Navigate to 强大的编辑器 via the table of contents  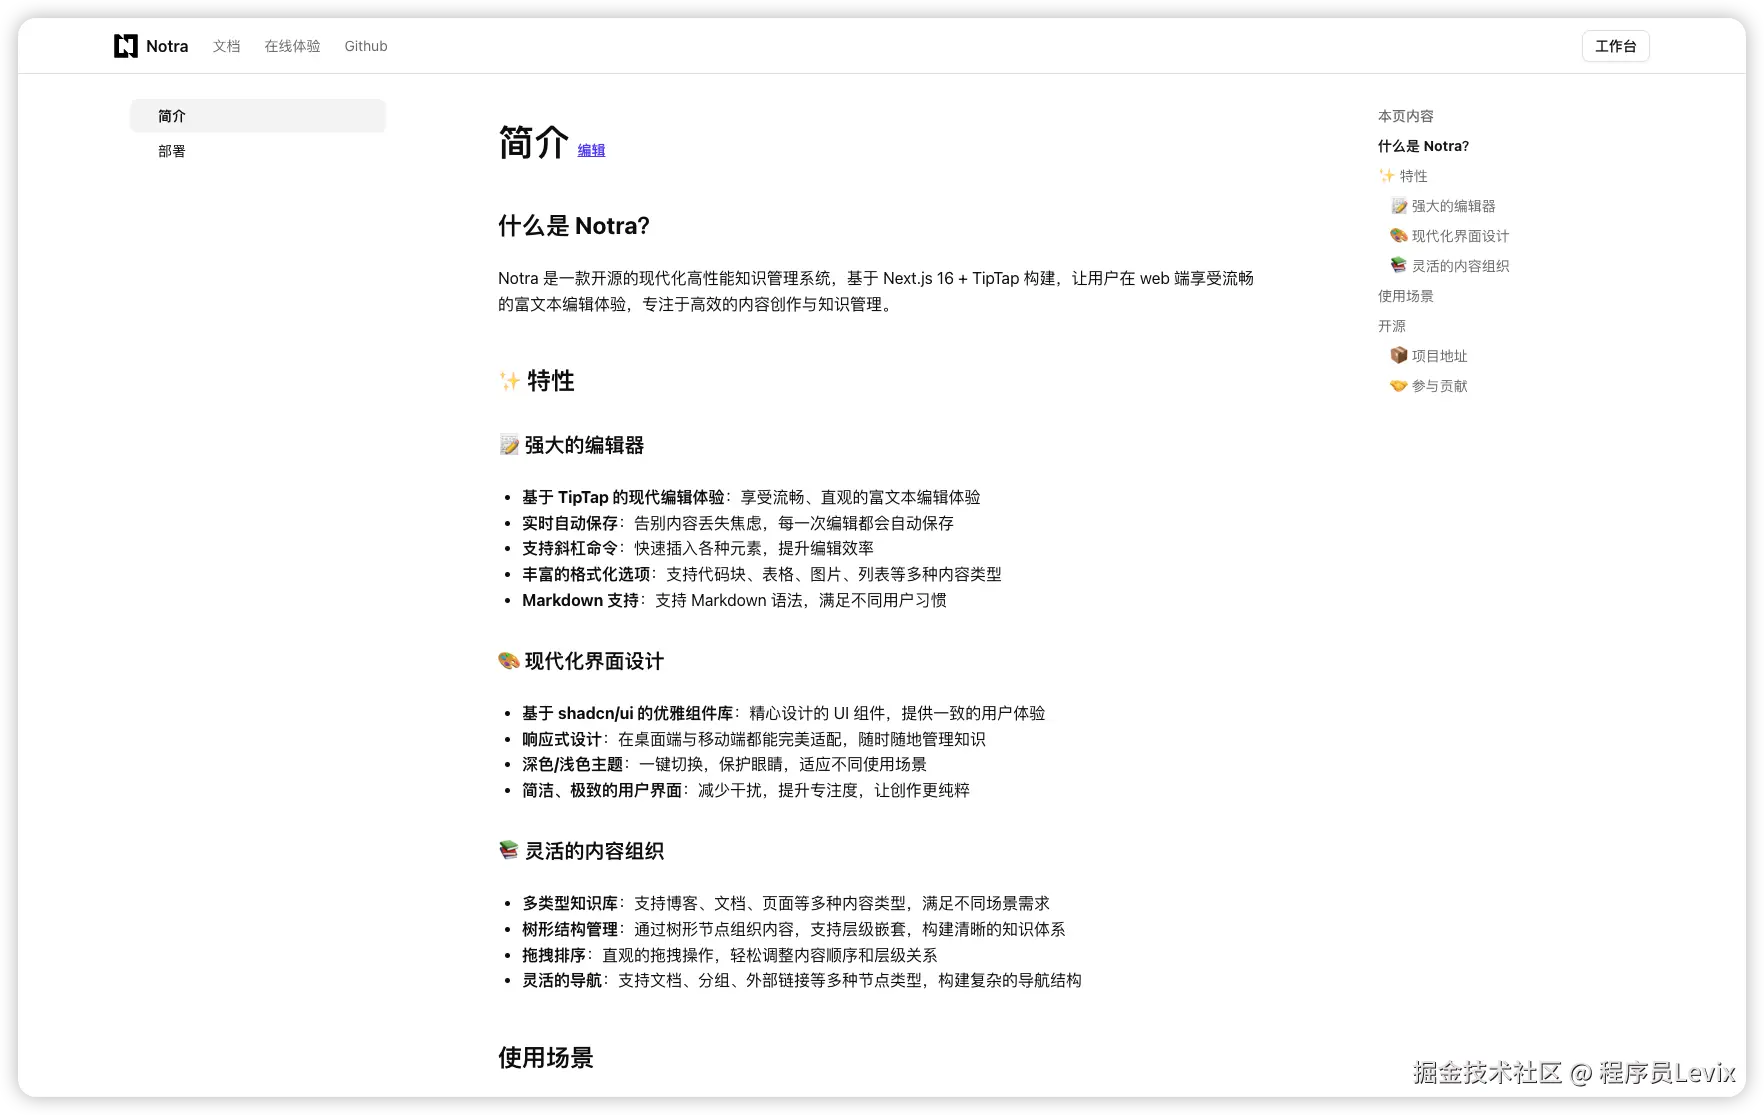coord(1452,205)
